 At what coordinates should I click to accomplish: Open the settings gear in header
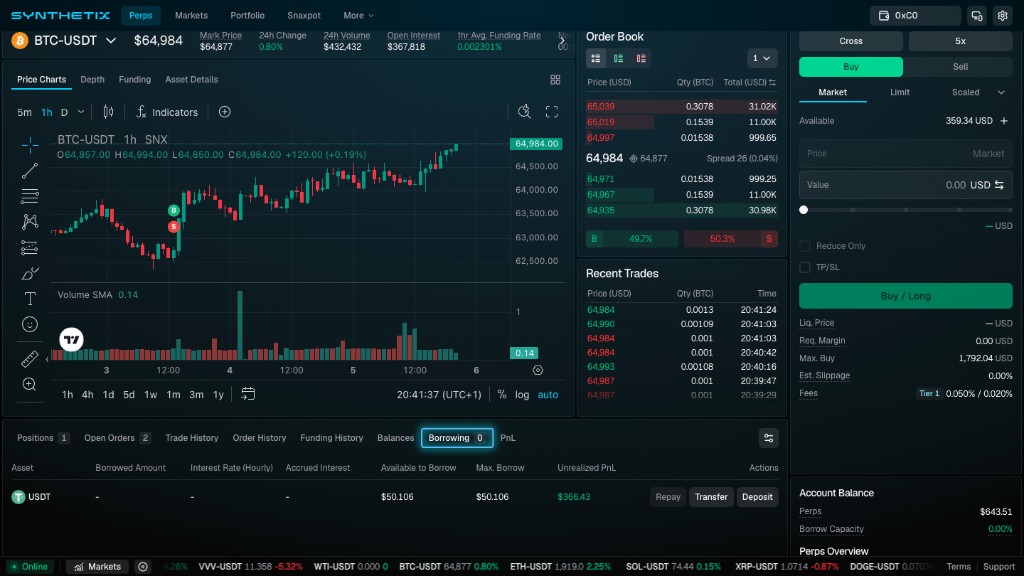pyautogui.click(x=1002, y=16)
